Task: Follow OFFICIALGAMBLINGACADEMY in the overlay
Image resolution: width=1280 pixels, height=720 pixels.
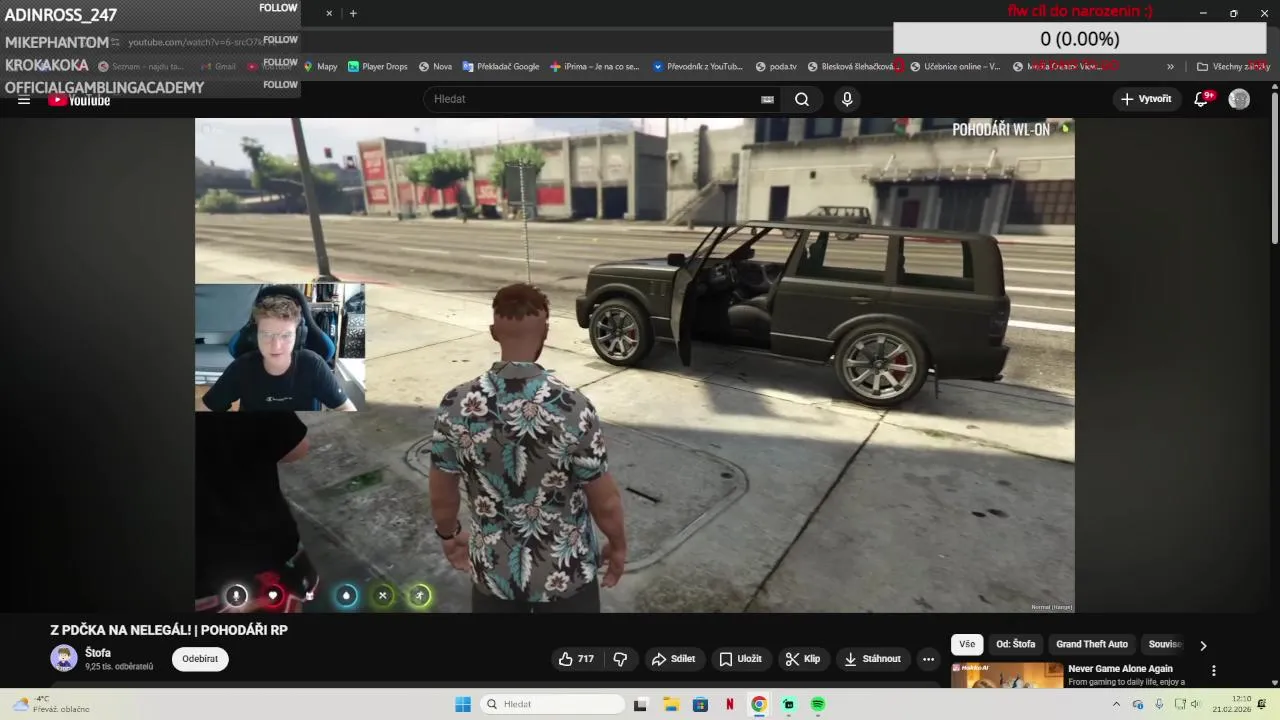Action: tap(281, 85)
